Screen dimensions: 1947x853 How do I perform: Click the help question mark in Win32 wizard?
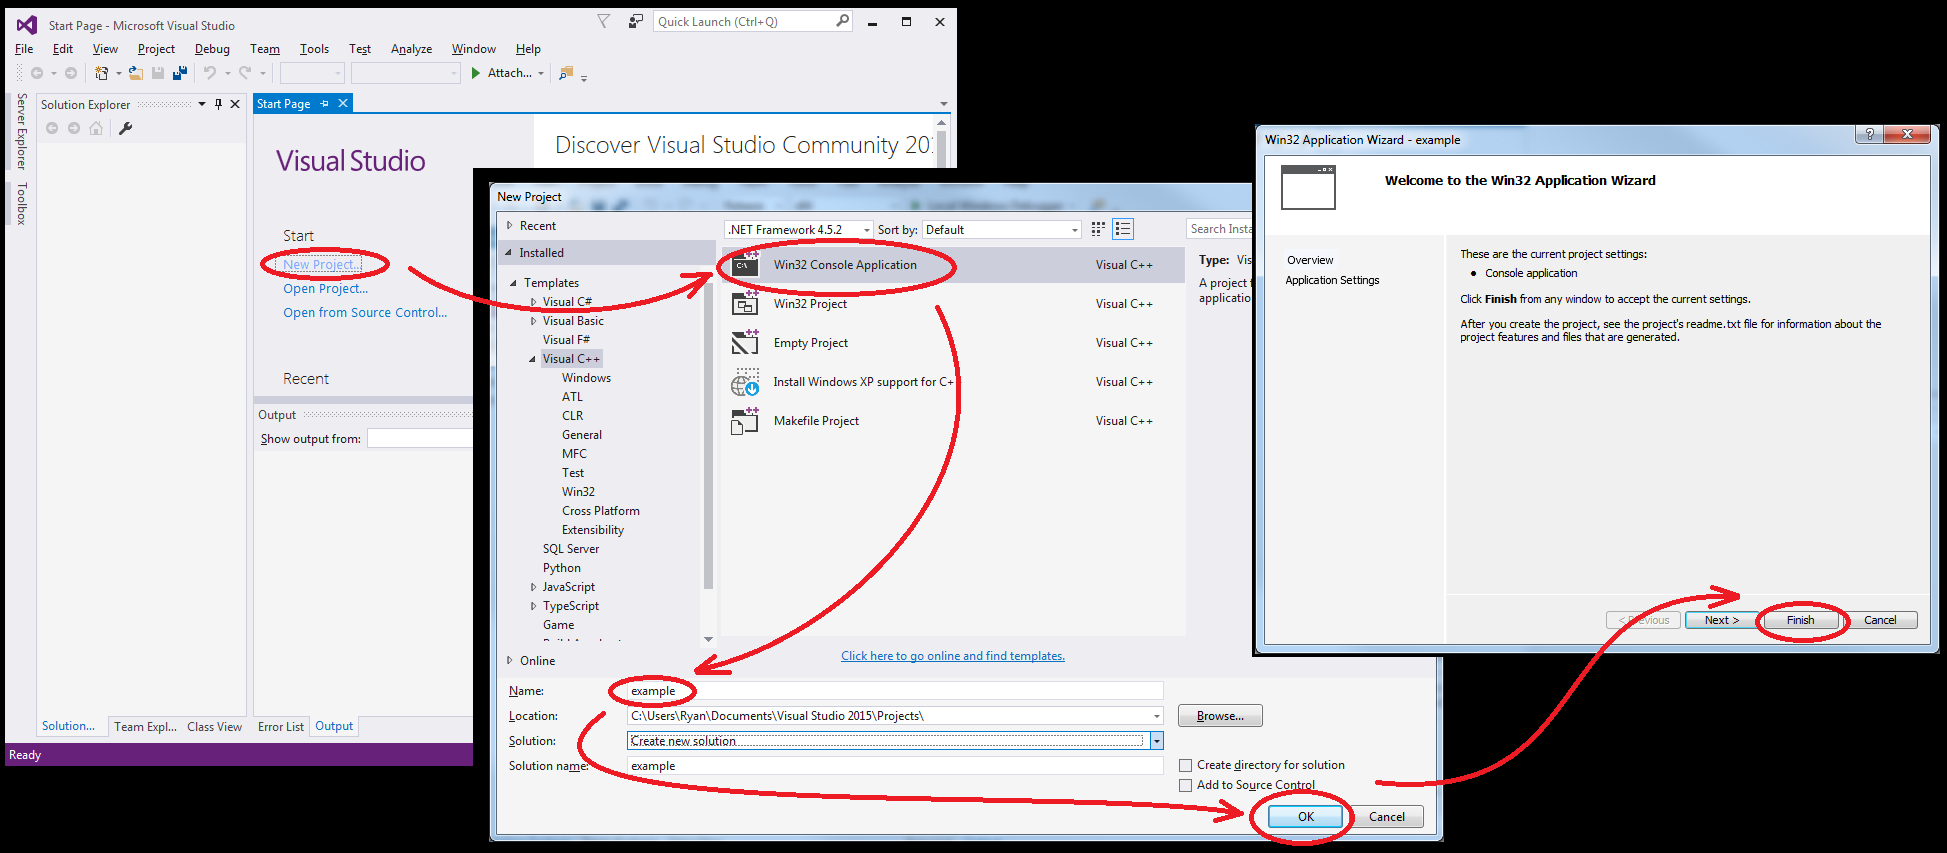pos(1869,134)
